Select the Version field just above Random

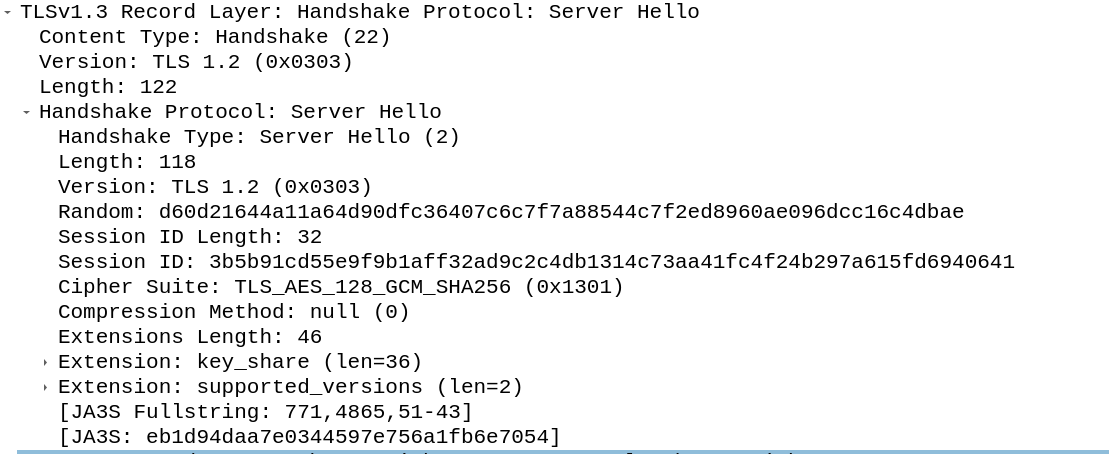(x=214, y=187)
